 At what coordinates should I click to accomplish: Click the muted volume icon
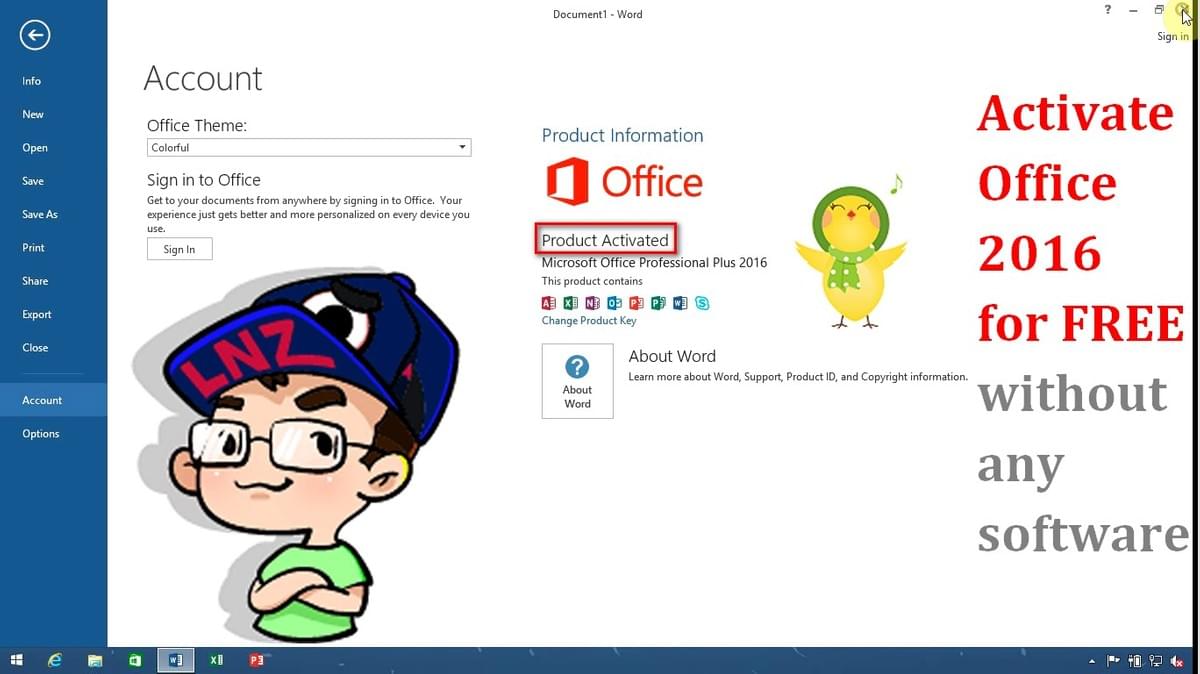tap(1177, 661)
